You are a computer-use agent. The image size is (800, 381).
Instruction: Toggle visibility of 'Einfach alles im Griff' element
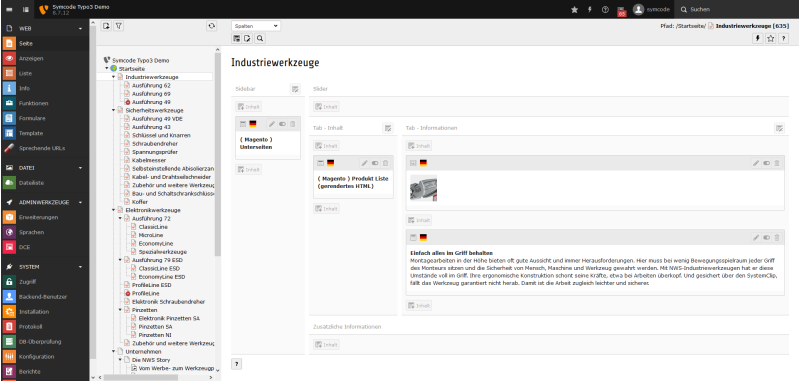[x=766, y=237]
